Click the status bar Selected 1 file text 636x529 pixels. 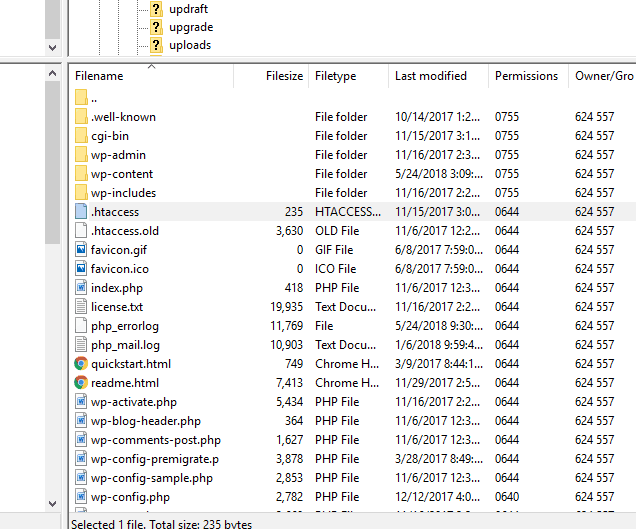click(161, 524)
